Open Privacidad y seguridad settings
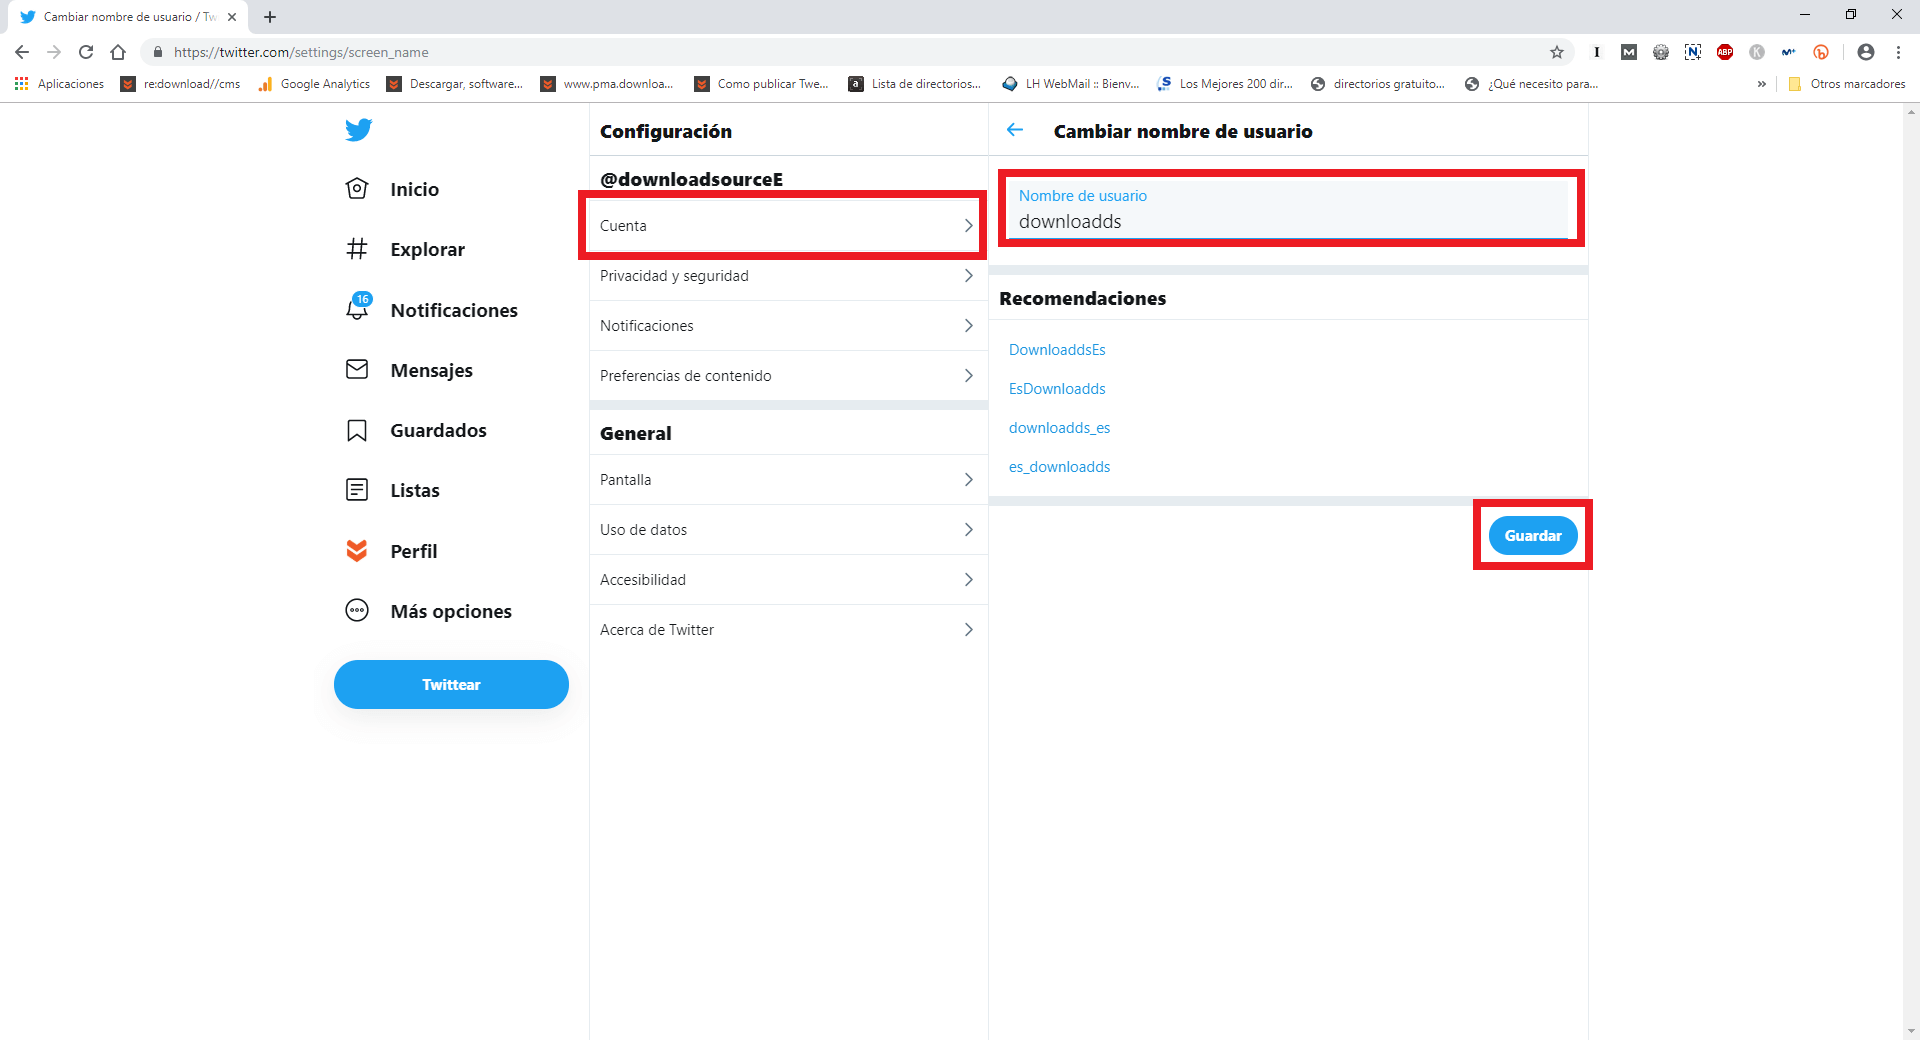The width and height of the screenshot is (1920, 1040). (x=788, y=276)
